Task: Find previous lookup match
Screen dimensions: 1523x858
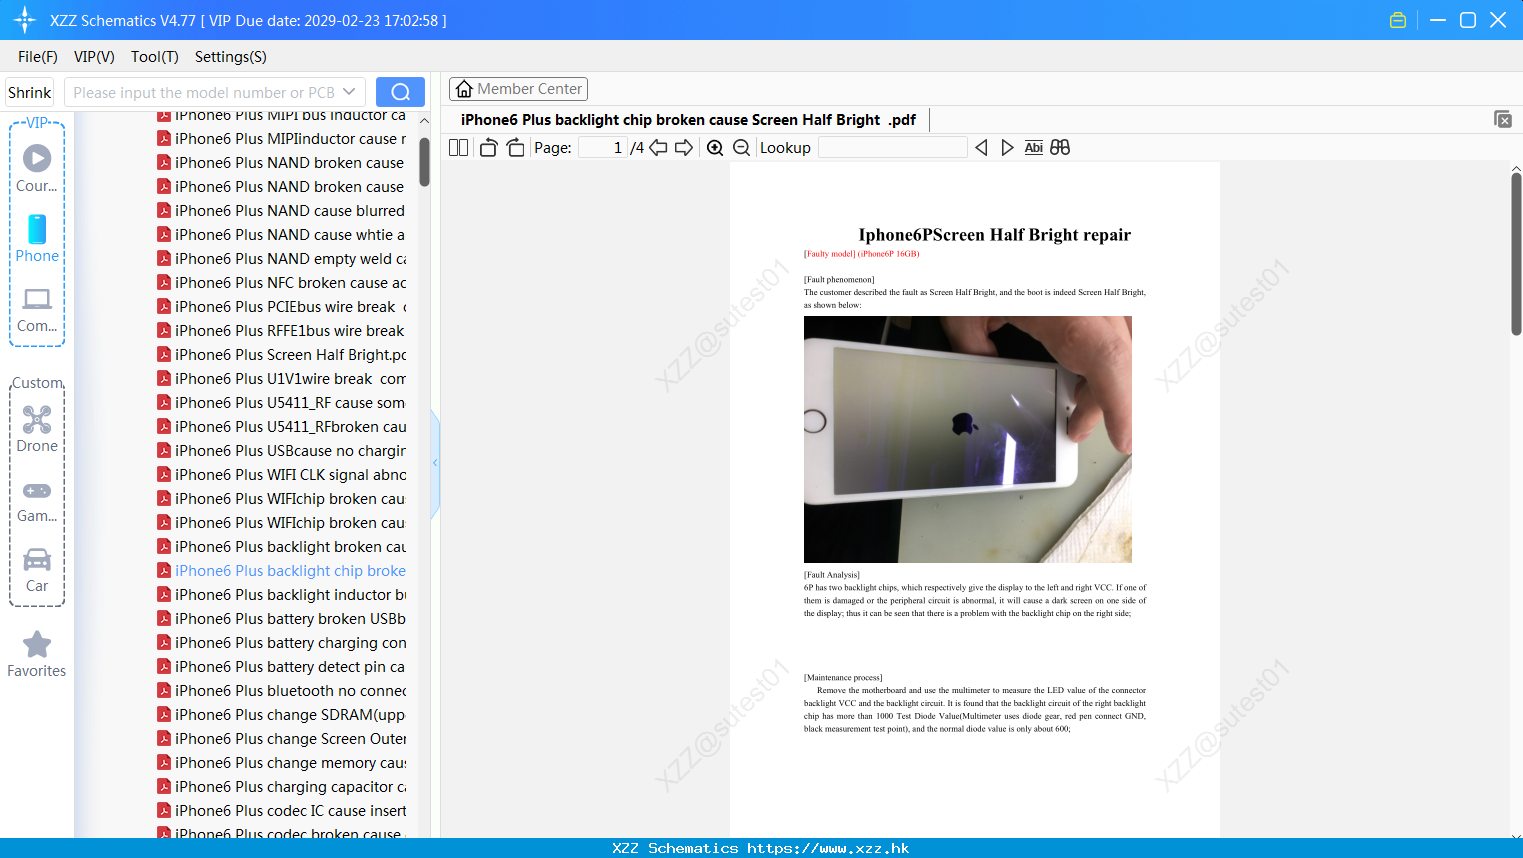Action: 981,148
